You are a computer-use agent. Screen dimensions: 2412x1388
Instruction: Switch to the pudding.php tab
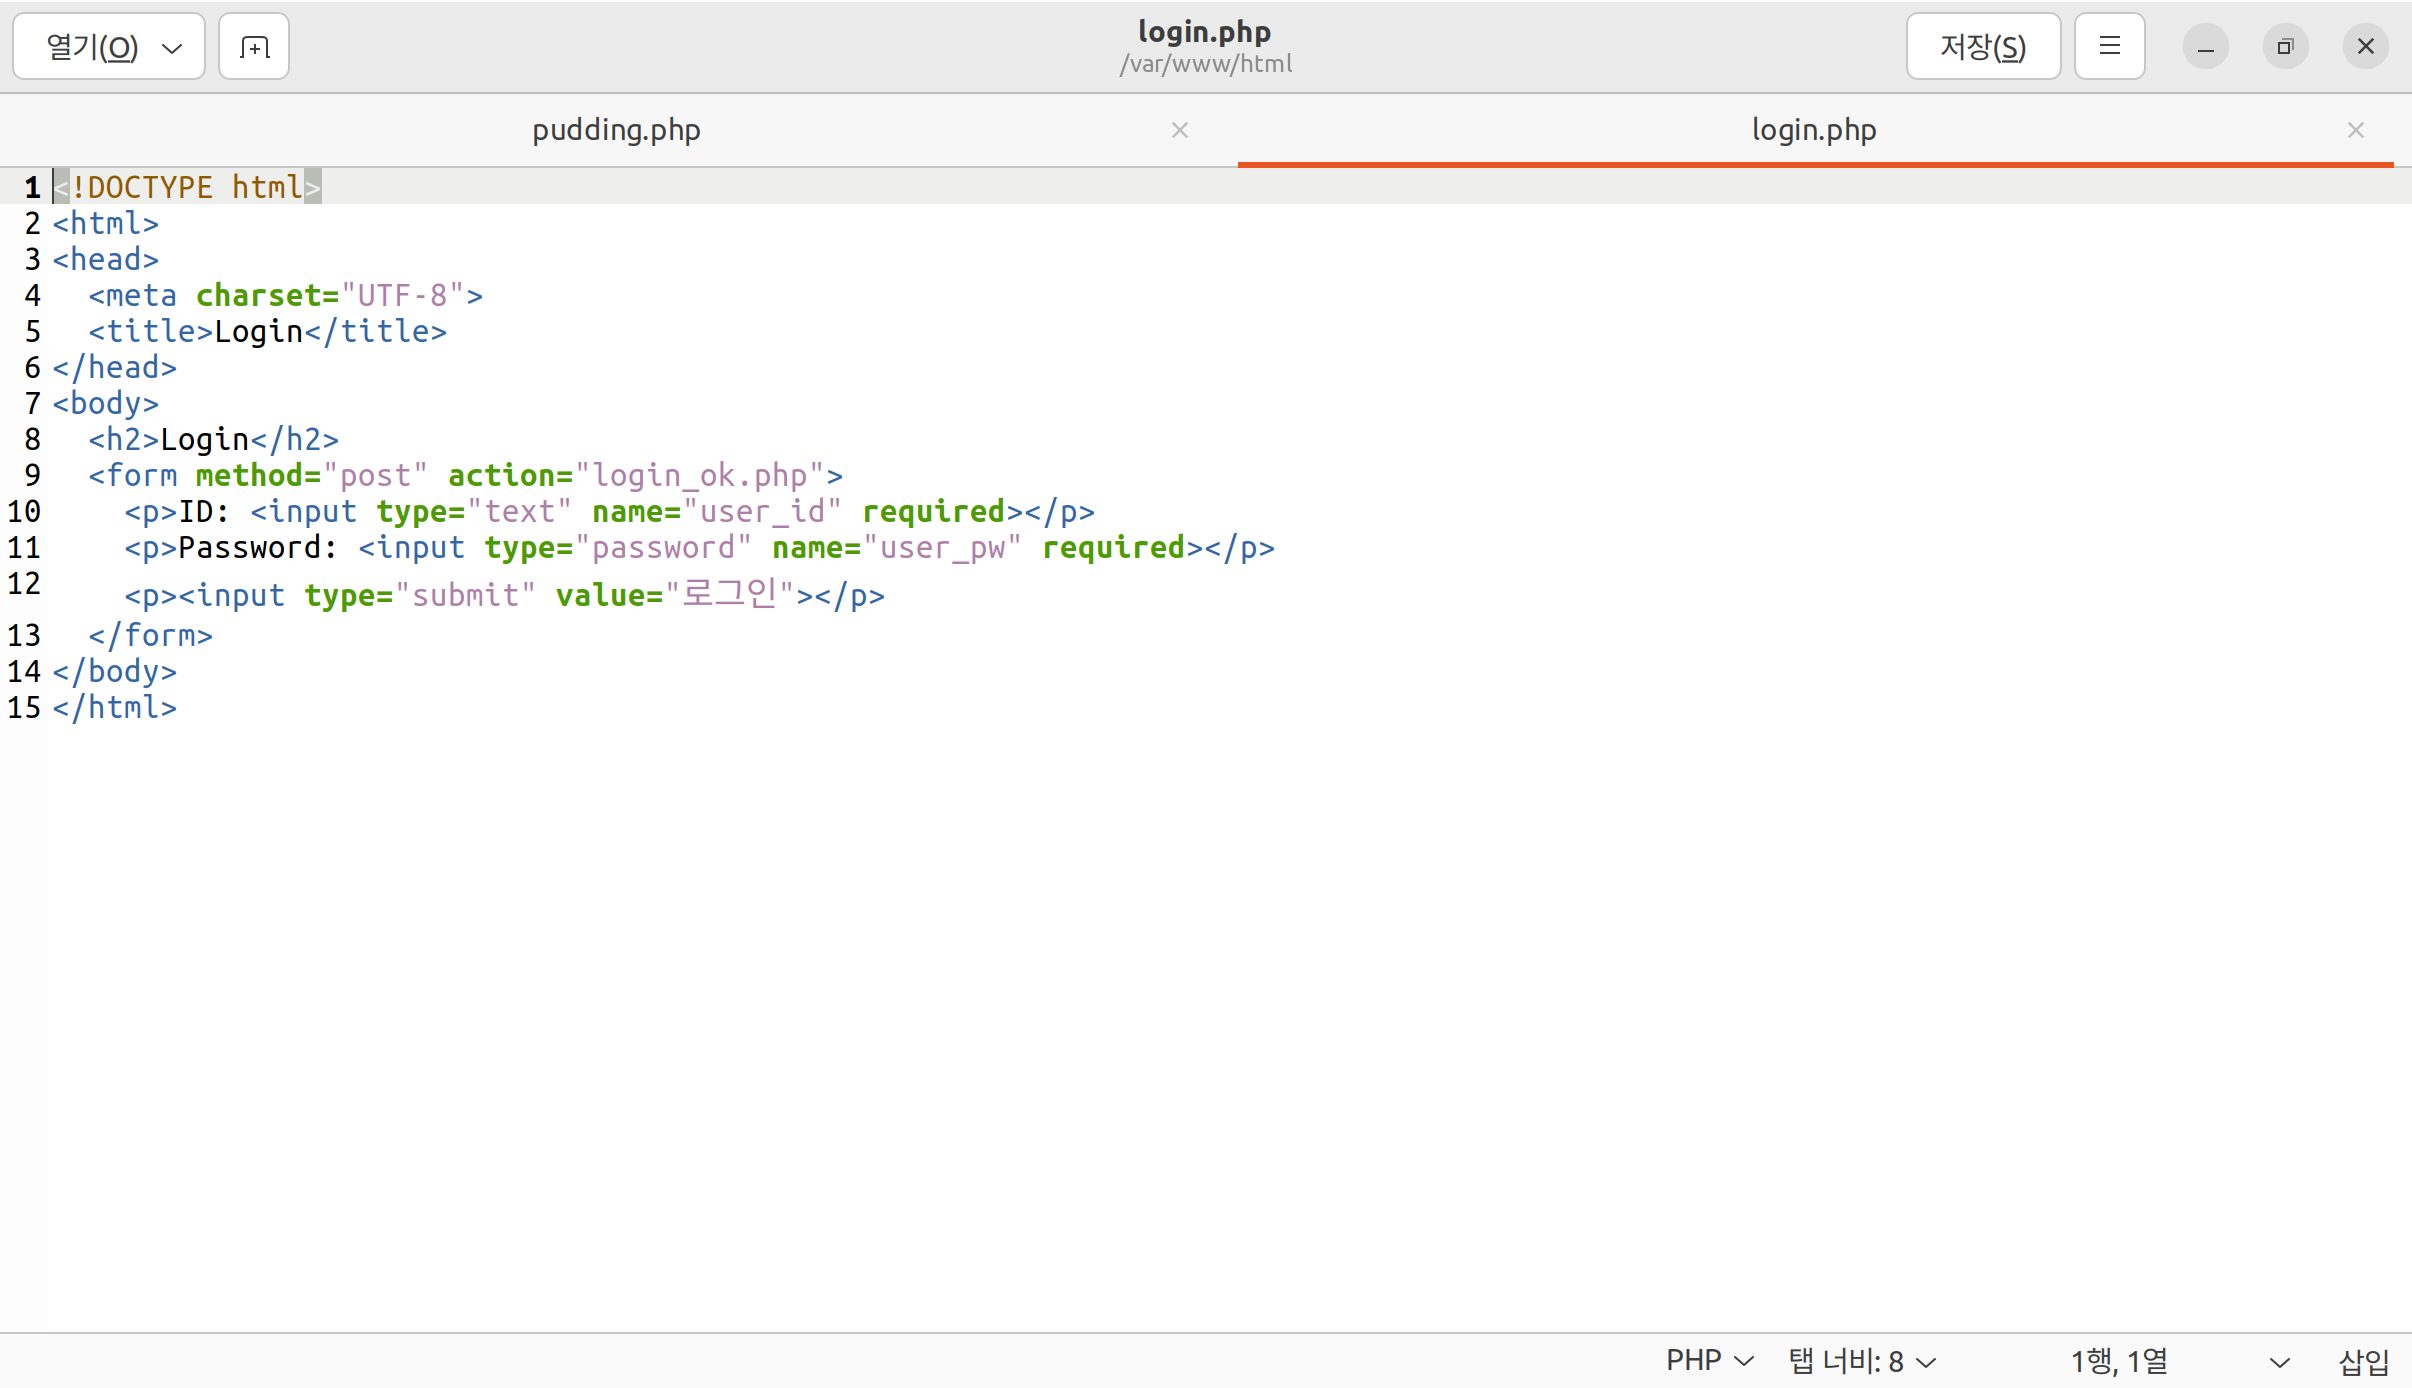tap(616, 130)
